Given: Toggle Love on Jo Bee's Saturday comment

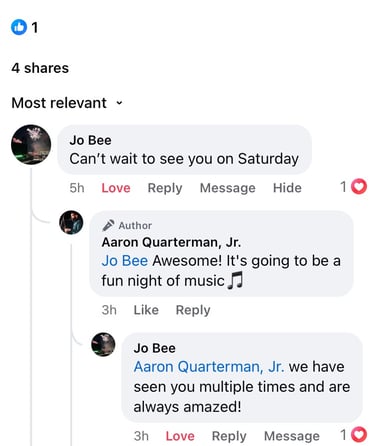Looking at the screenshot, I should tap(116, 188).
